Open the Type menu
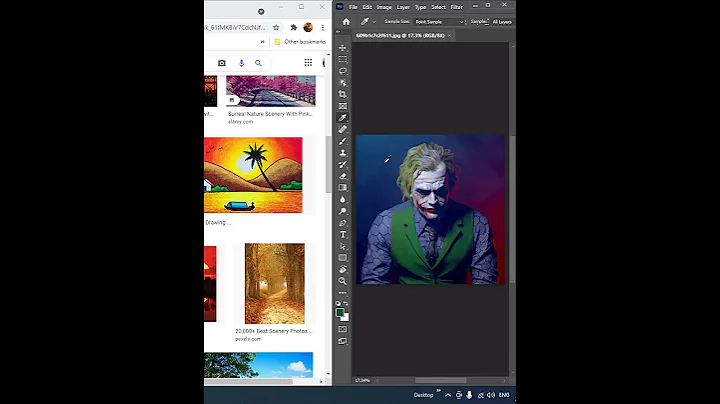This screenshot has height=404, width=720. click(x=421, y=7)
